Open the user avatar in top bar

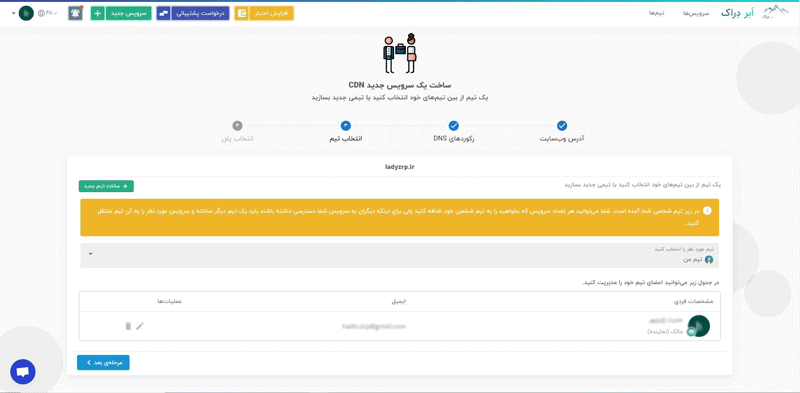point(26,13)
